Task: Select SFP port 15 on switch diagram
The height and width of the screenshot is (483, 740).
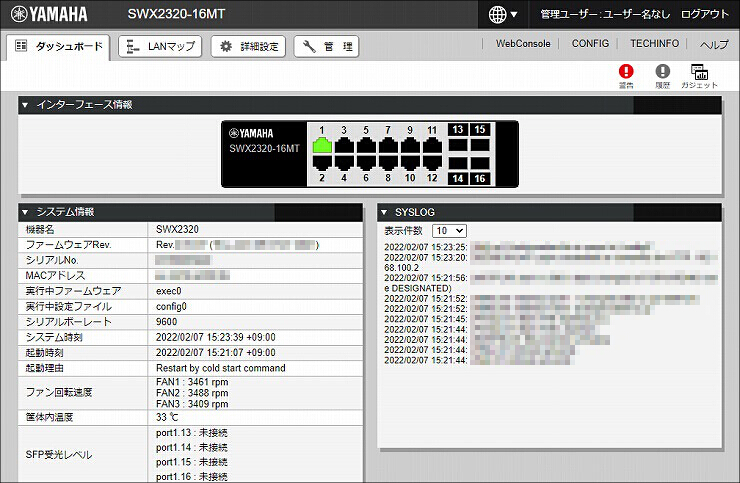Action: [480, 145]
